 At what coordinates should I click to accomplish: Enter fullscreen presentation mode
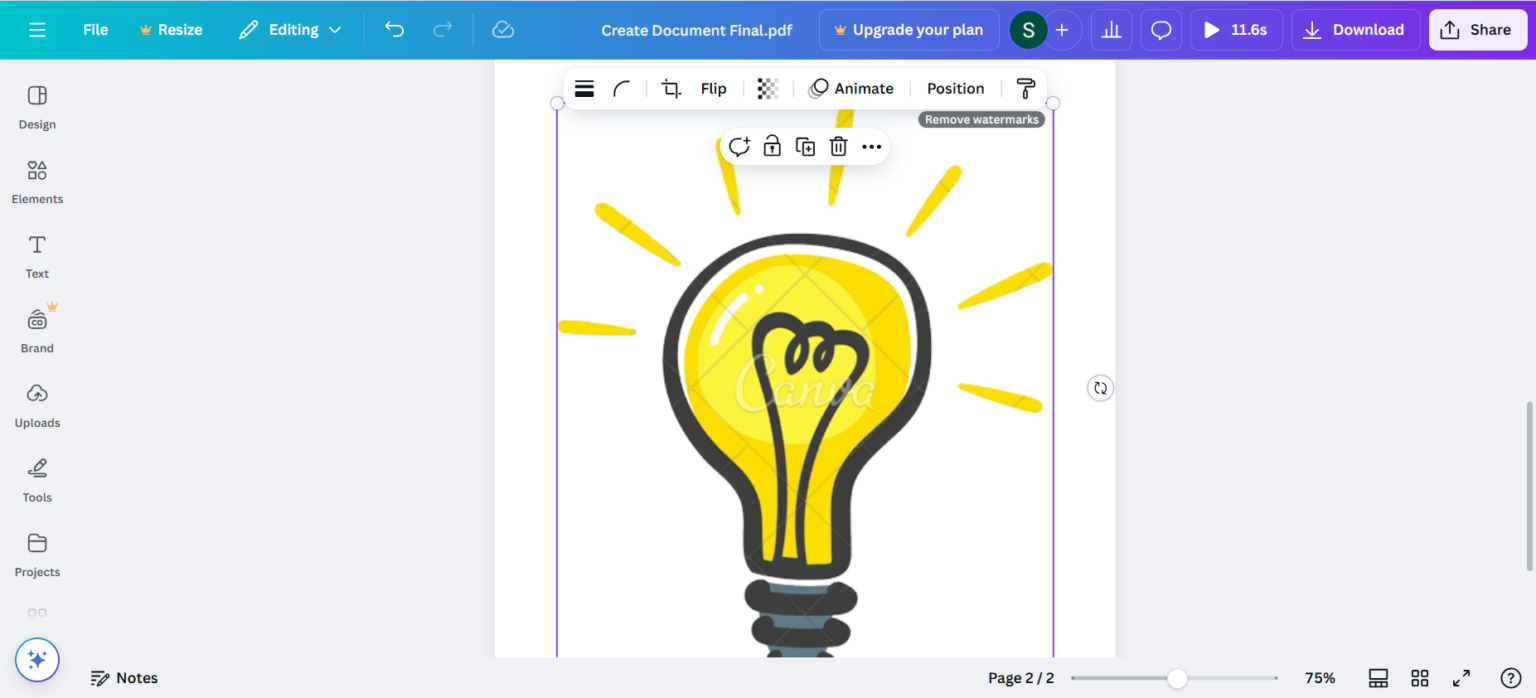pos(1461,678)
